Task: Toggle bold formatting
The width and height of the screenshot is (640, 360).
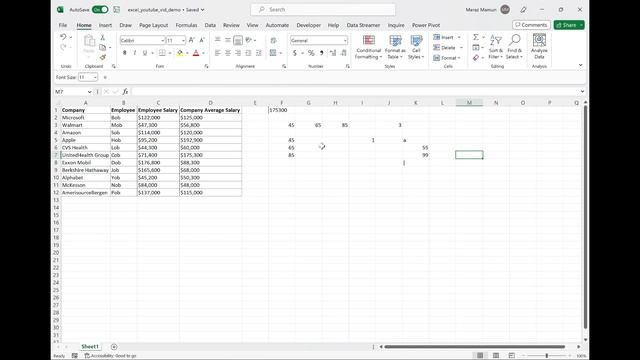Action: tap(124, 53)
